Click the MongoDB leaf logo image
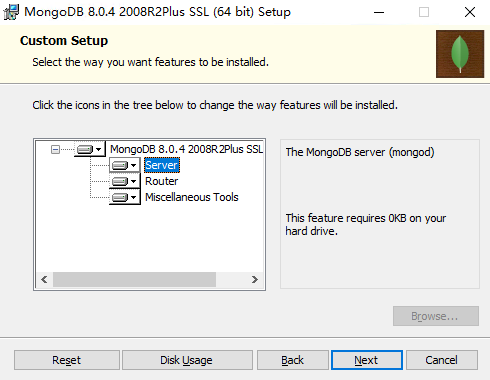 pos(460,54)
